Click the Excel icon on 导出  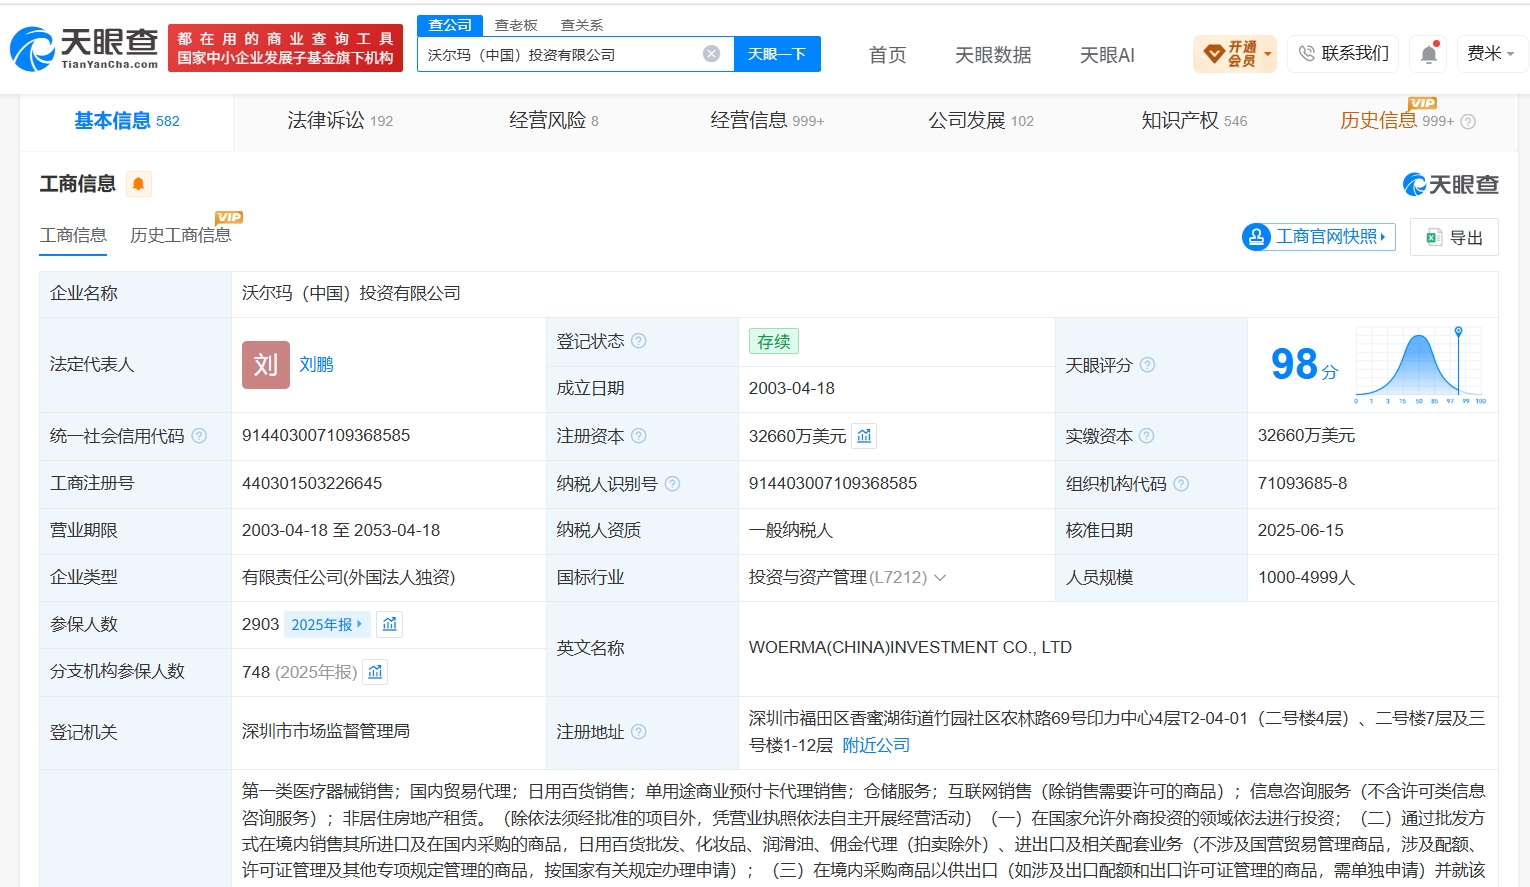pos(1433,237)
